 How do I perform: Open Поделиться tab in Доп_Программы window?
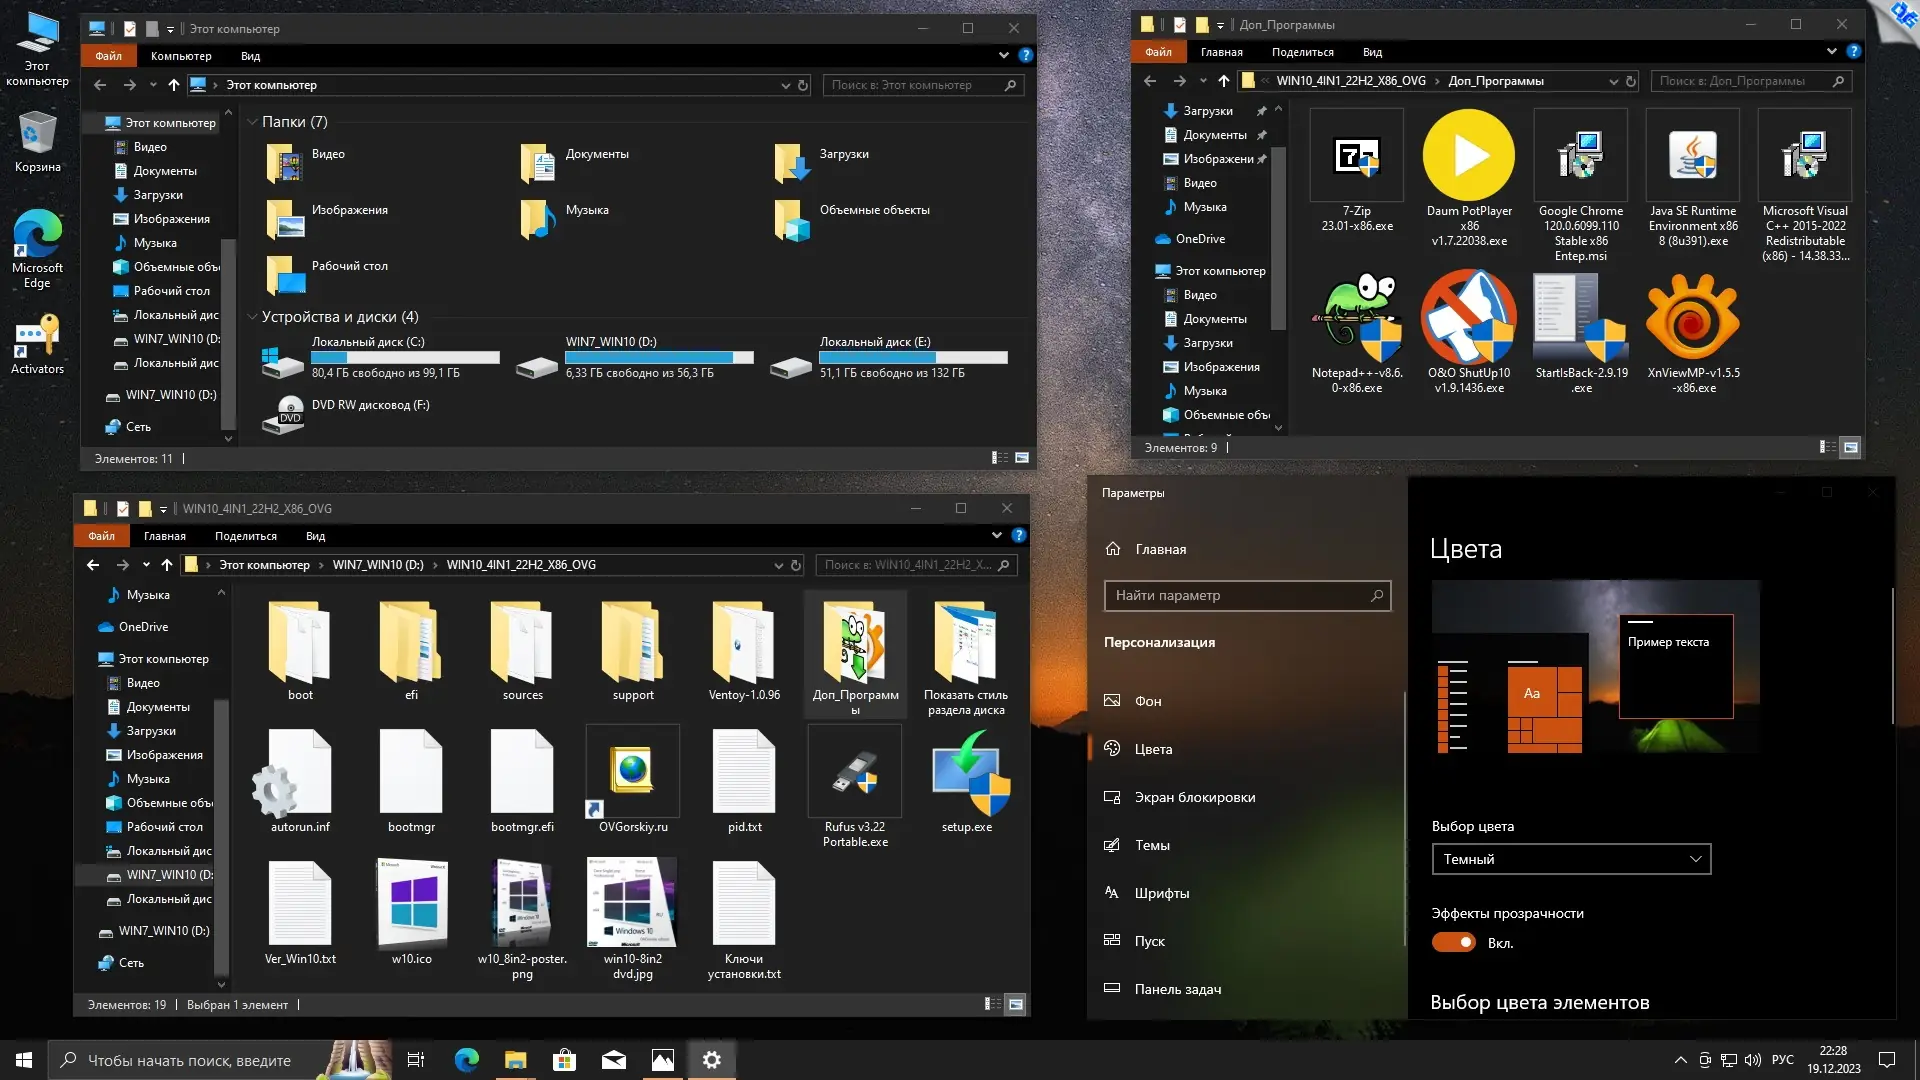[x=1302, y=52]
